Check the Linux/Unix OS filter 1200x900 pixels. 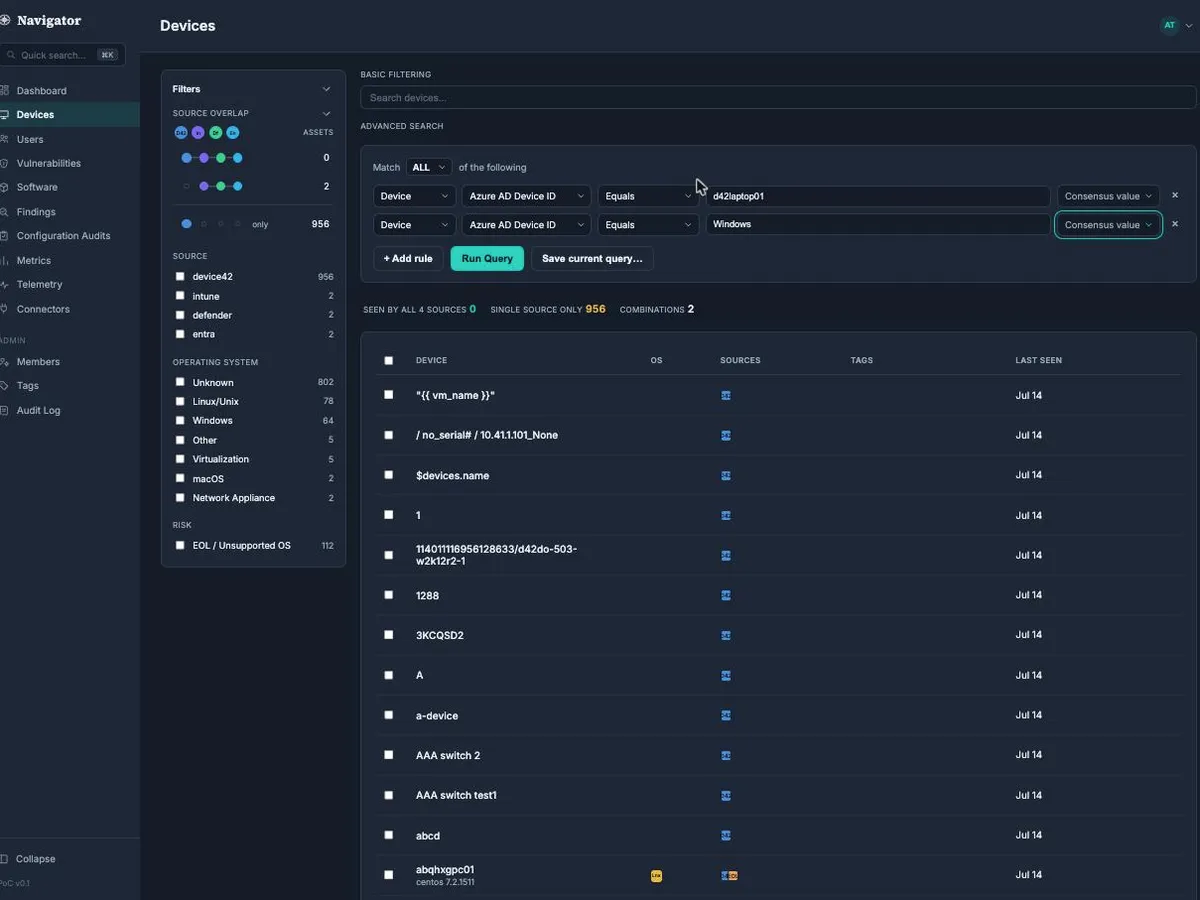tap(180, 401)
